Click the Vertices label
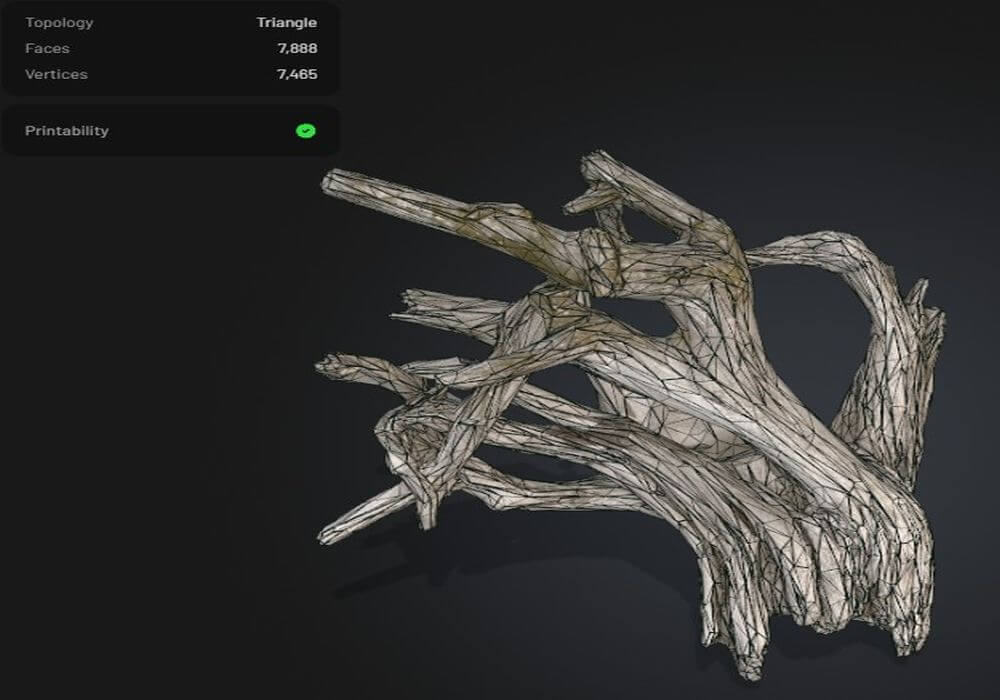 tap(56, 75)
